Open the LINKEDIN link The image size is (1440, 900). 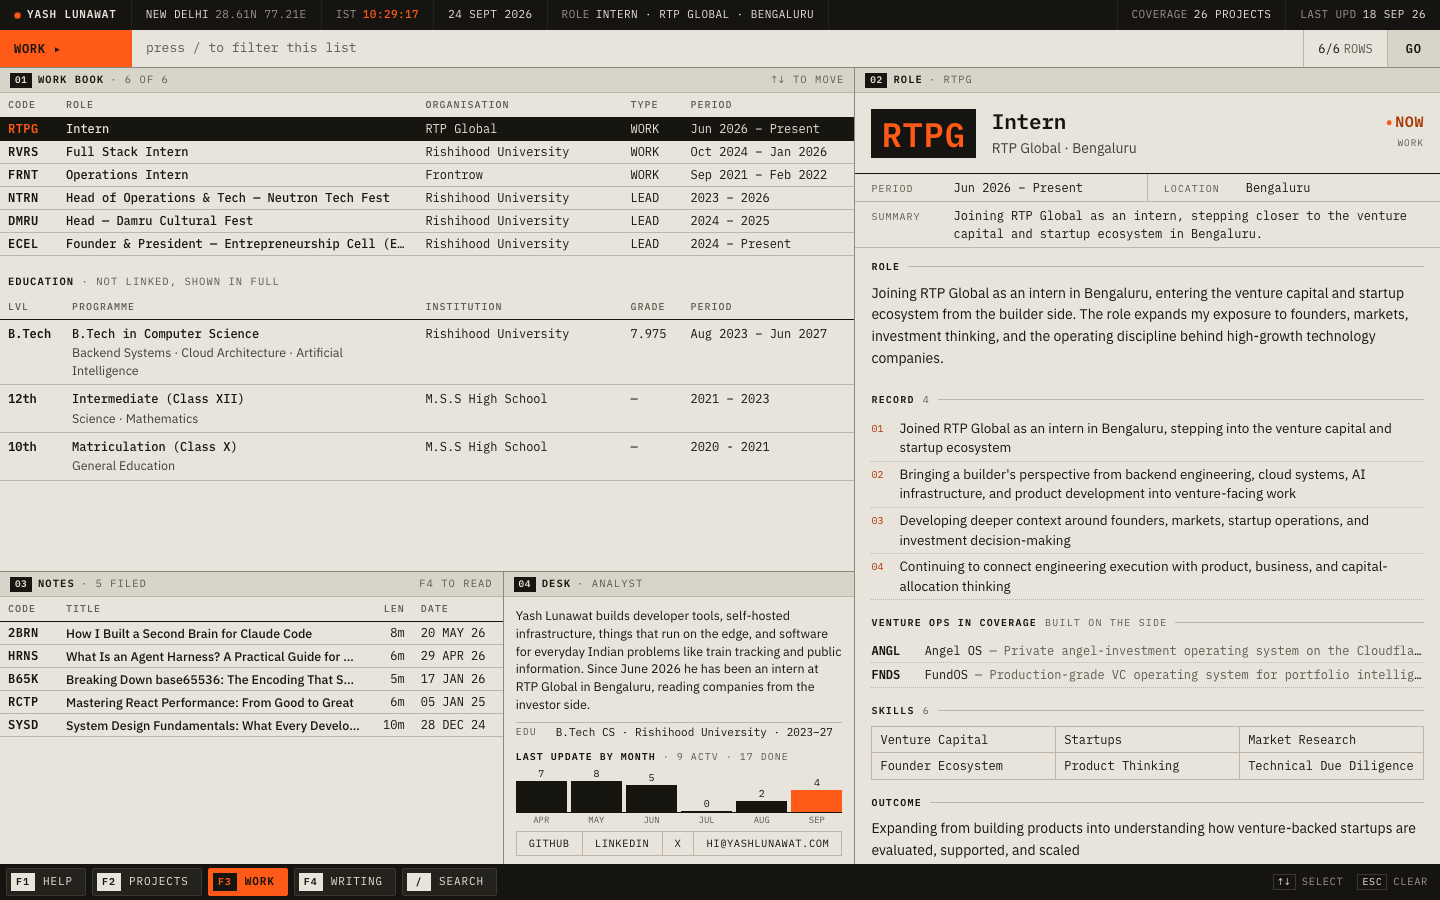click(x=622, y=844)
